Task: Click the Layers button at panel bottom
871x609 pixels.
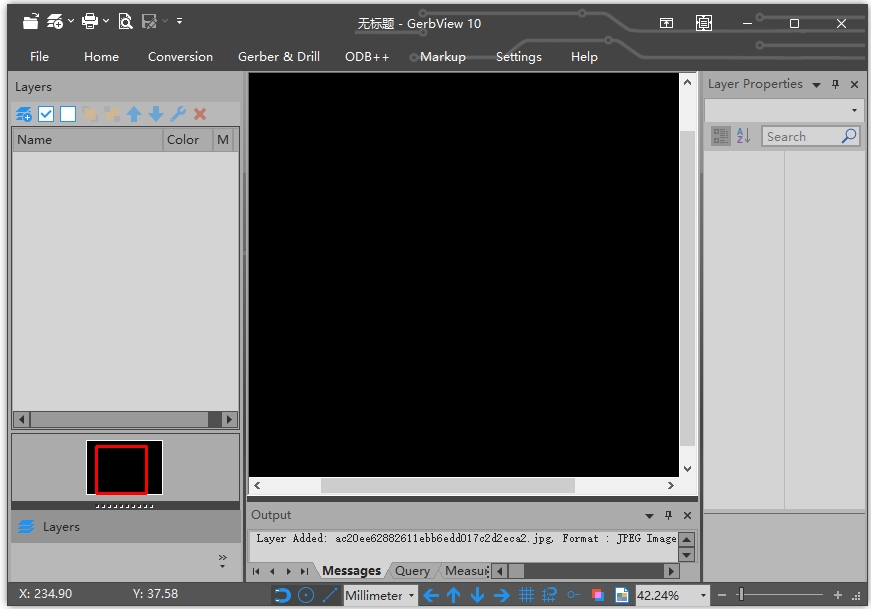Action: 60,527
